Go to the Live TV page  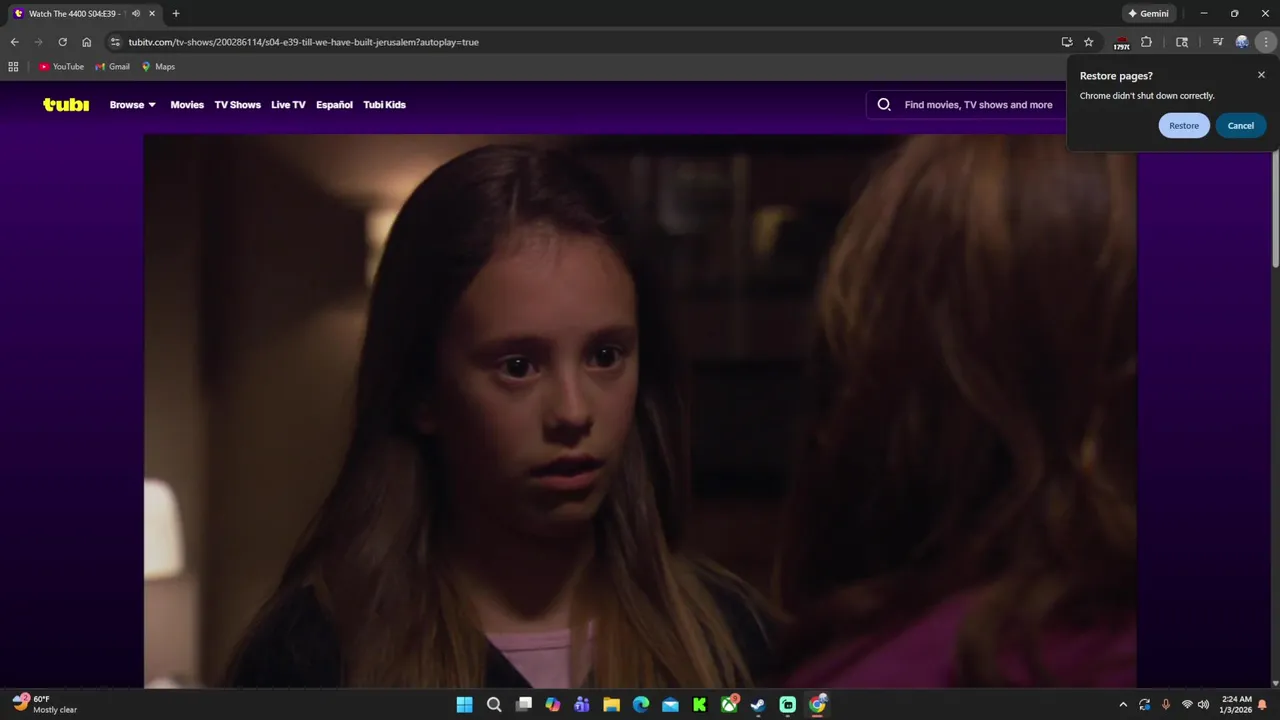[x=288, y=105]
